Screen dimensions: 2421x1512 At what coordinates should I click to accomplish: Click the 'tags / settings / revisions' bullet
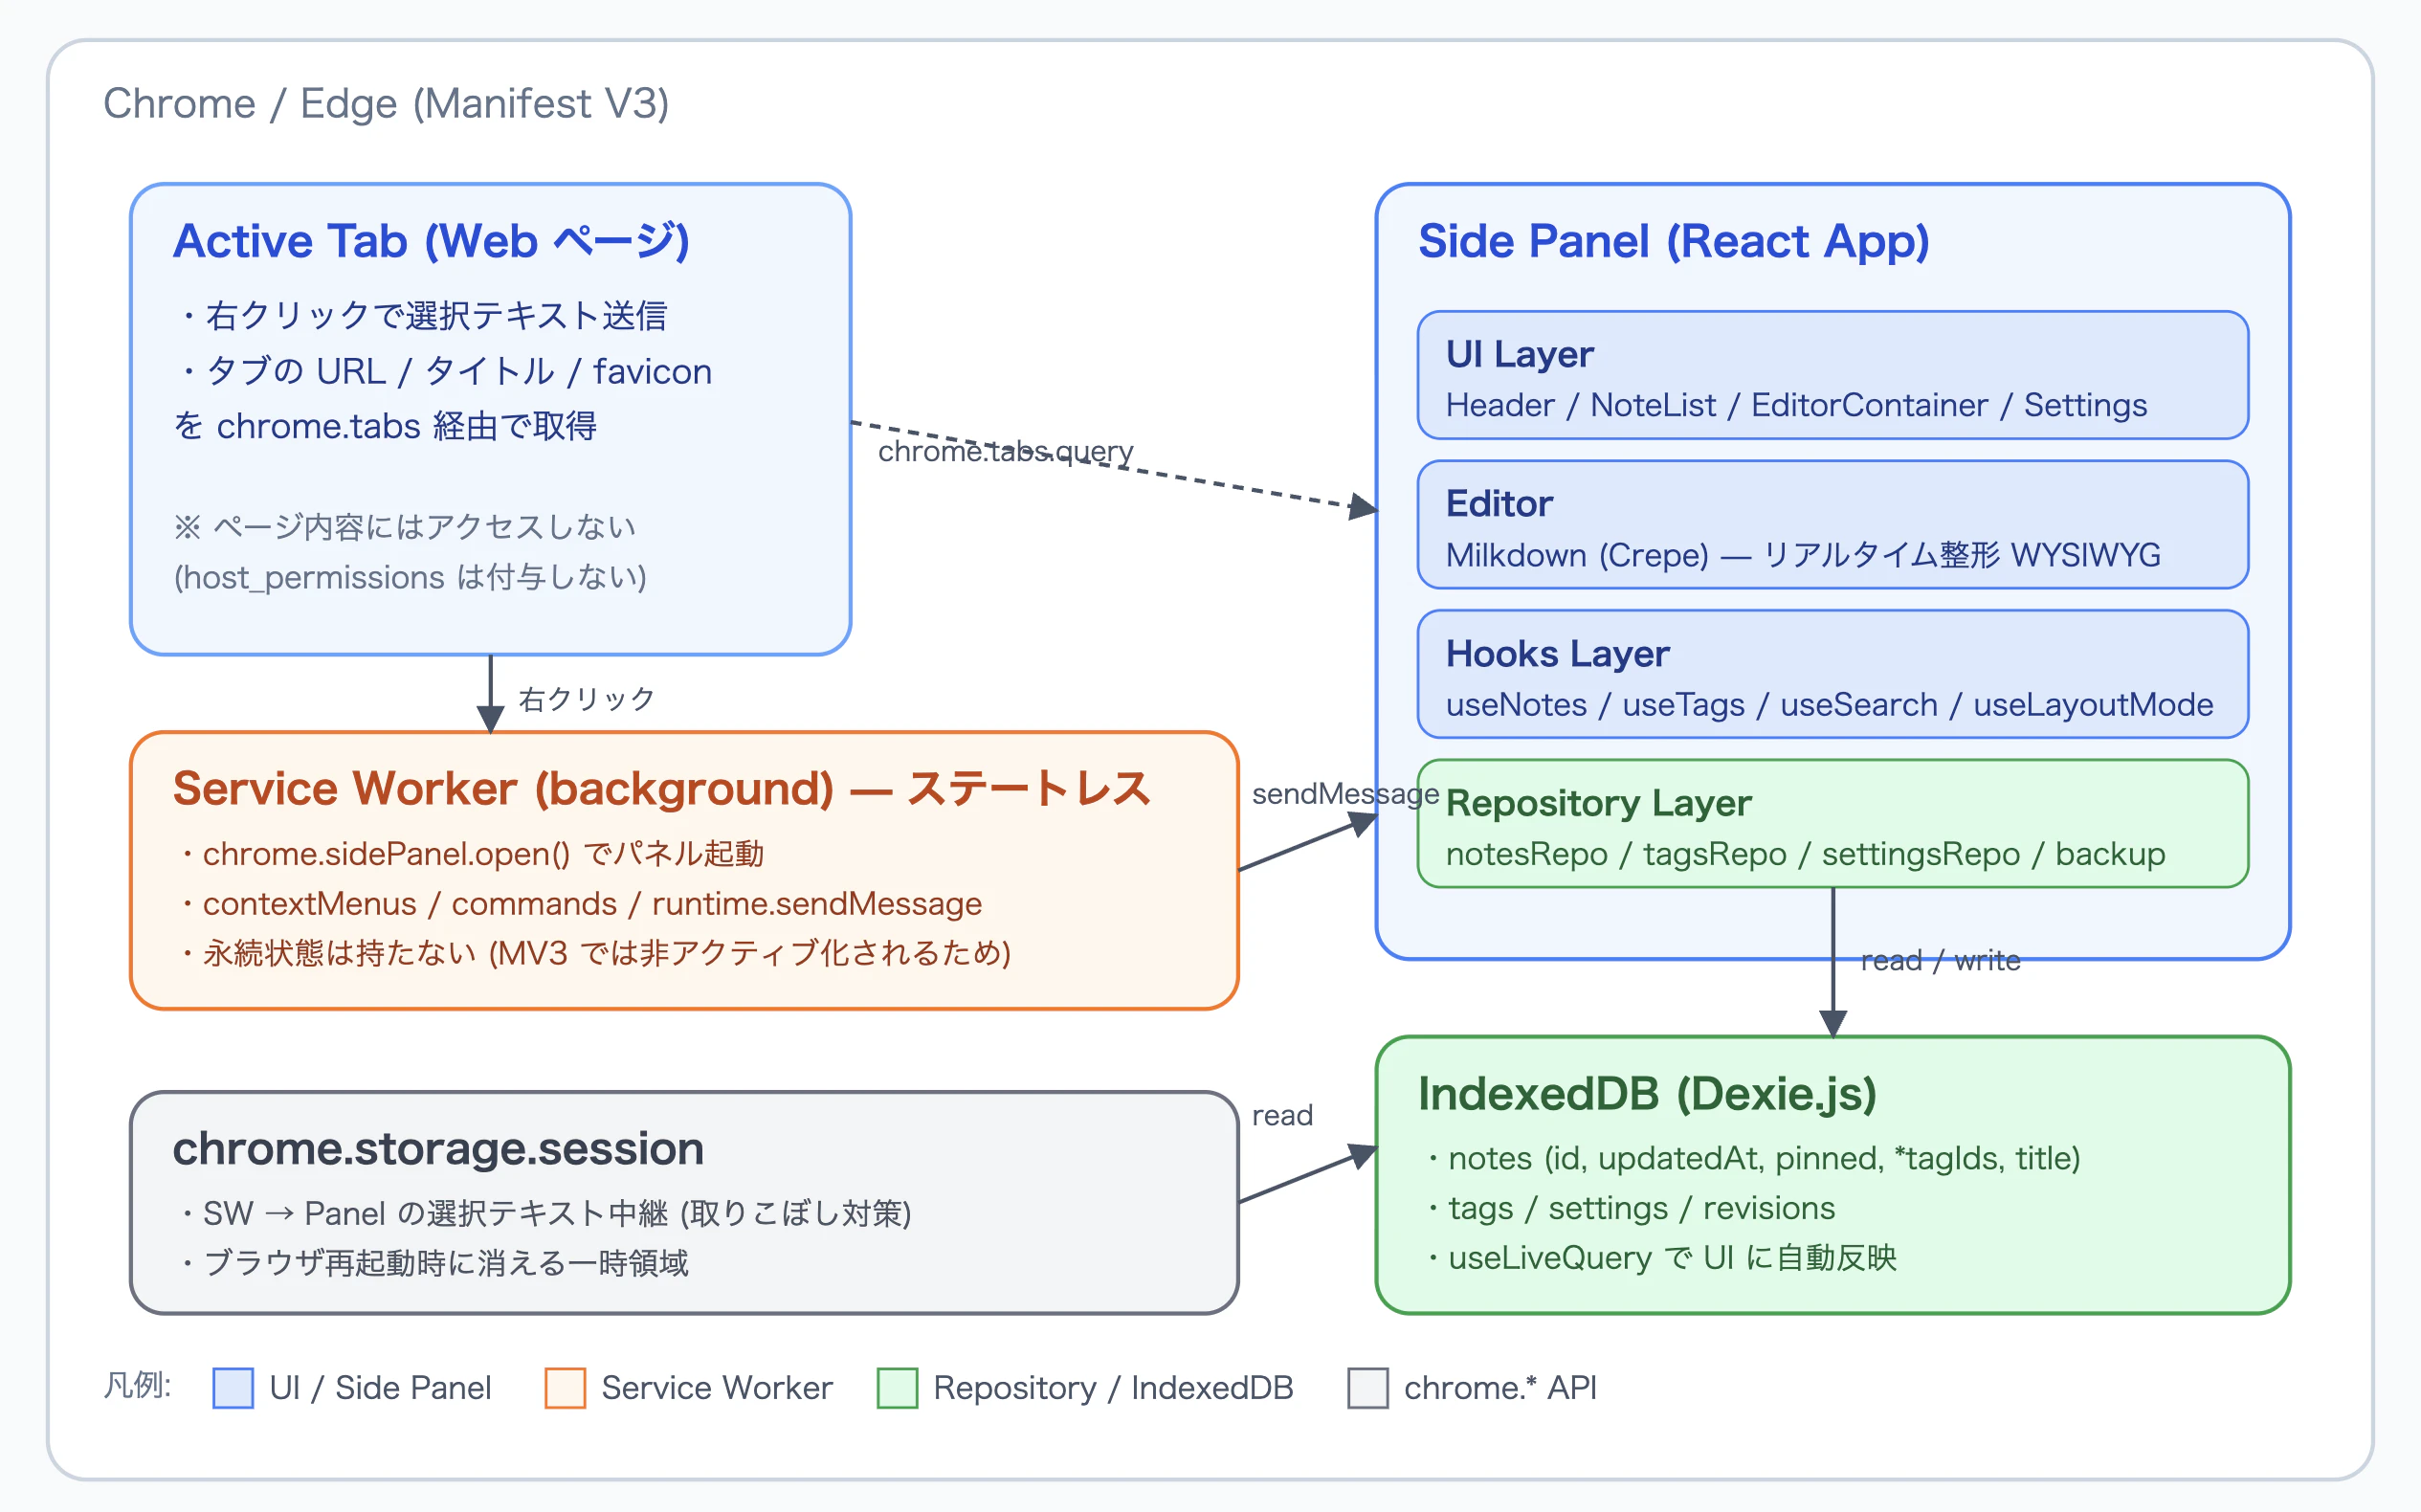pos(1630,1208)
